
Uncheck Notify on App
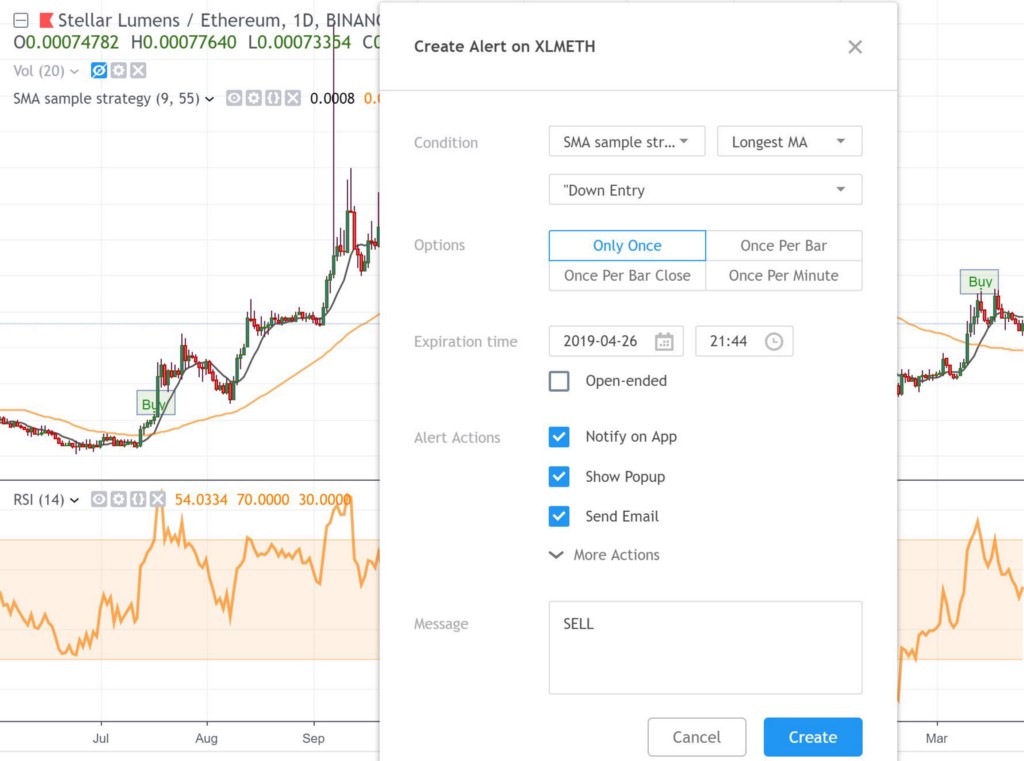click(559, 437)
